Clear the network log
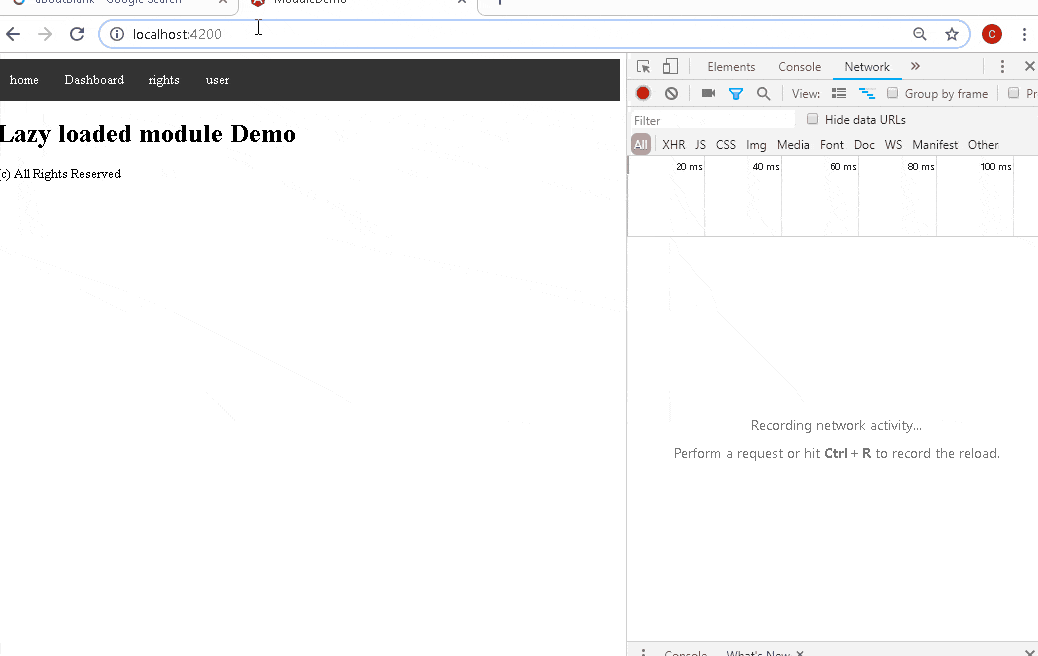The width and height of the screenshot is (1038, 656). coord(671,93)
